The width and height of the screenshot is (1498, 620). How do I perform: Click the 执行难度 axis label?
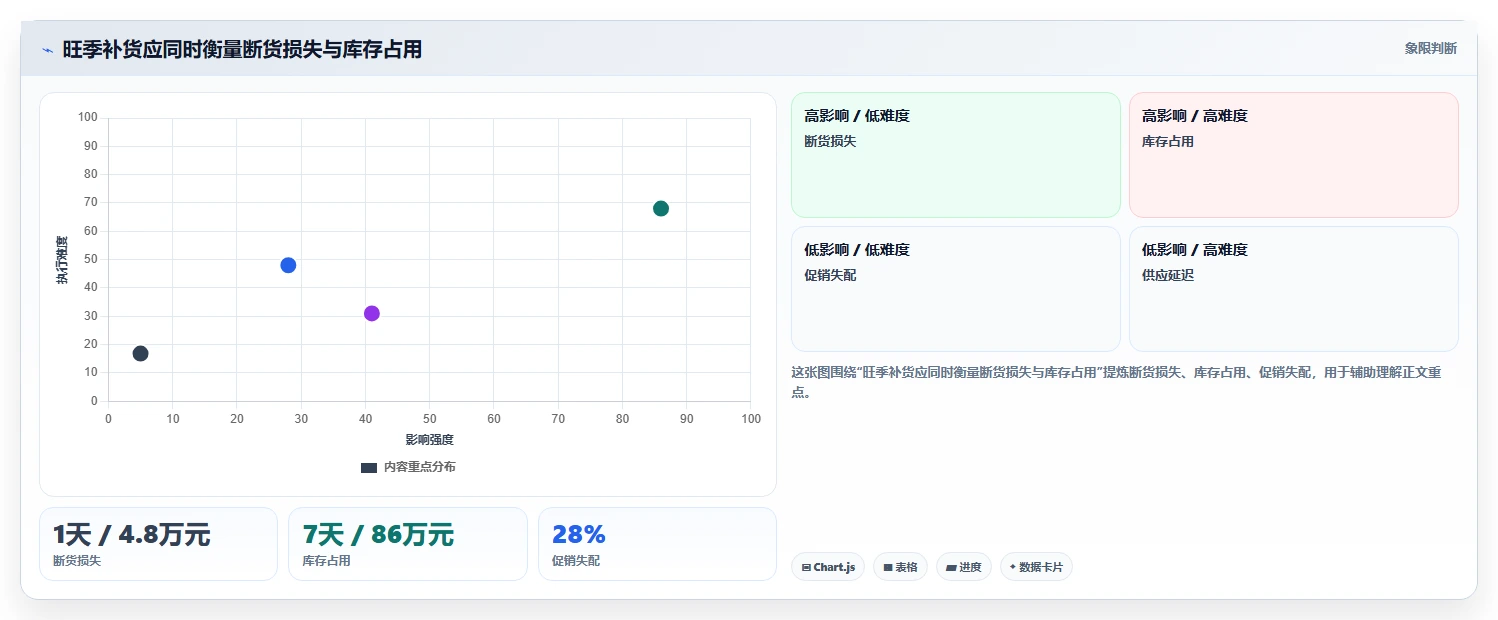(62, 260)
